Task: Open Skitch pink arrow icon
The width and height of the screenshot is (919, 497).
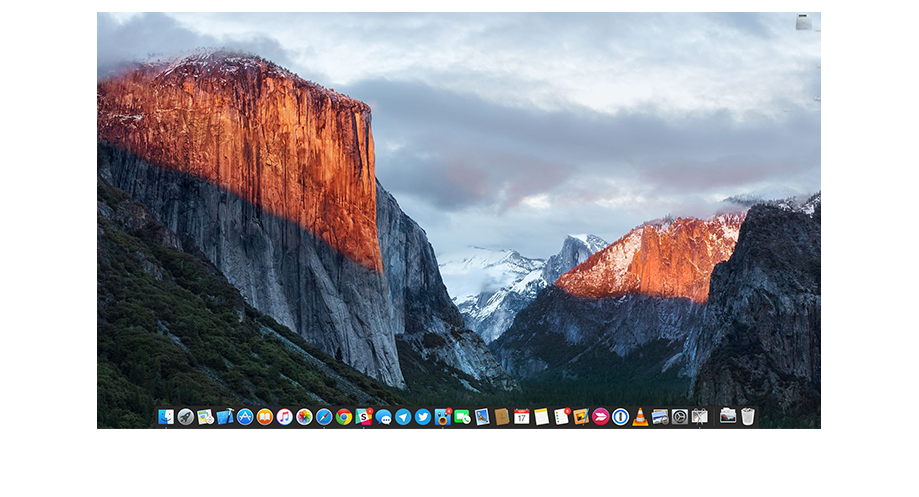Action: (x=601, y=417)
